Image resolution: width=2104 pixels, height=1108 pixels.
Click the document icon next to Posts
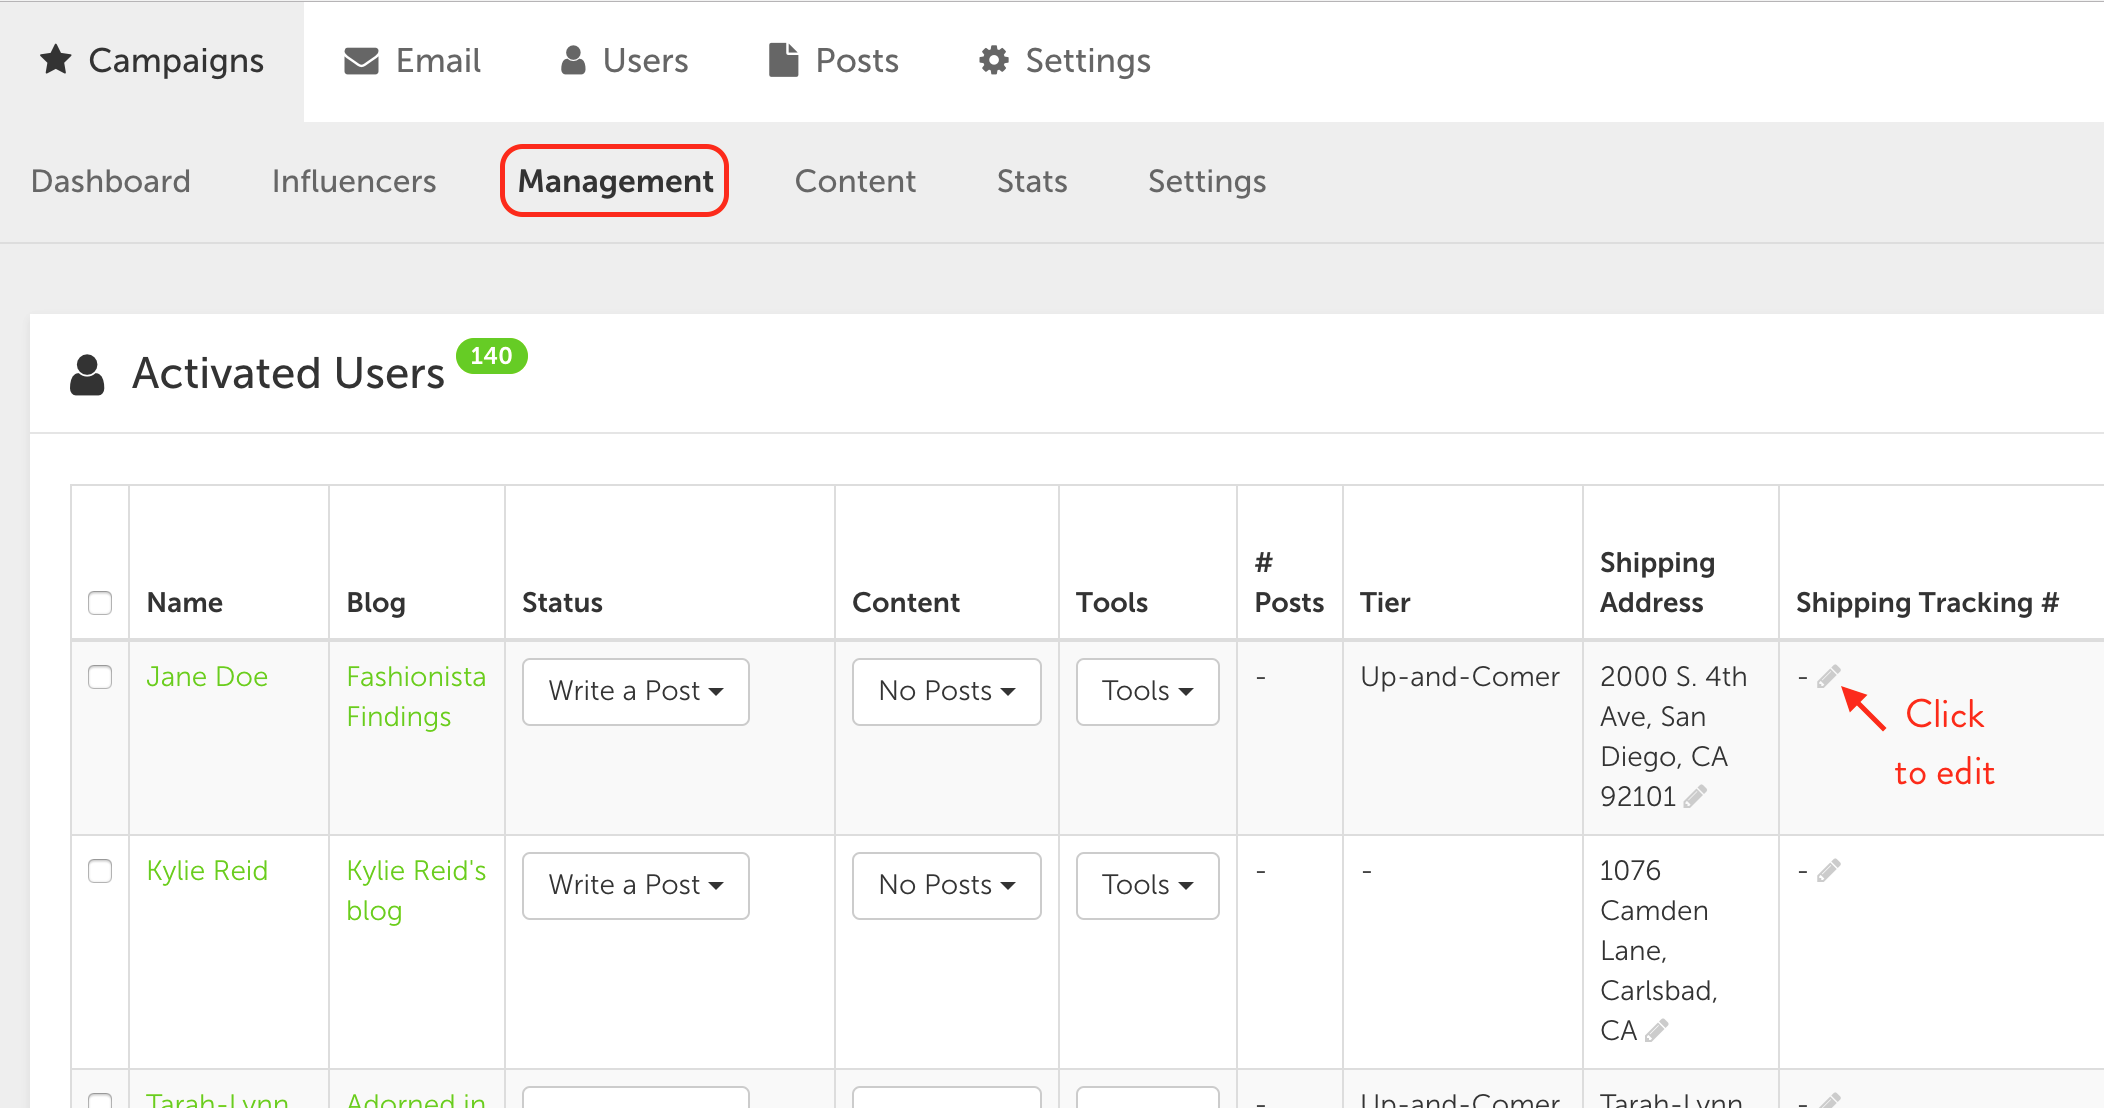click(x=783, y=60)
